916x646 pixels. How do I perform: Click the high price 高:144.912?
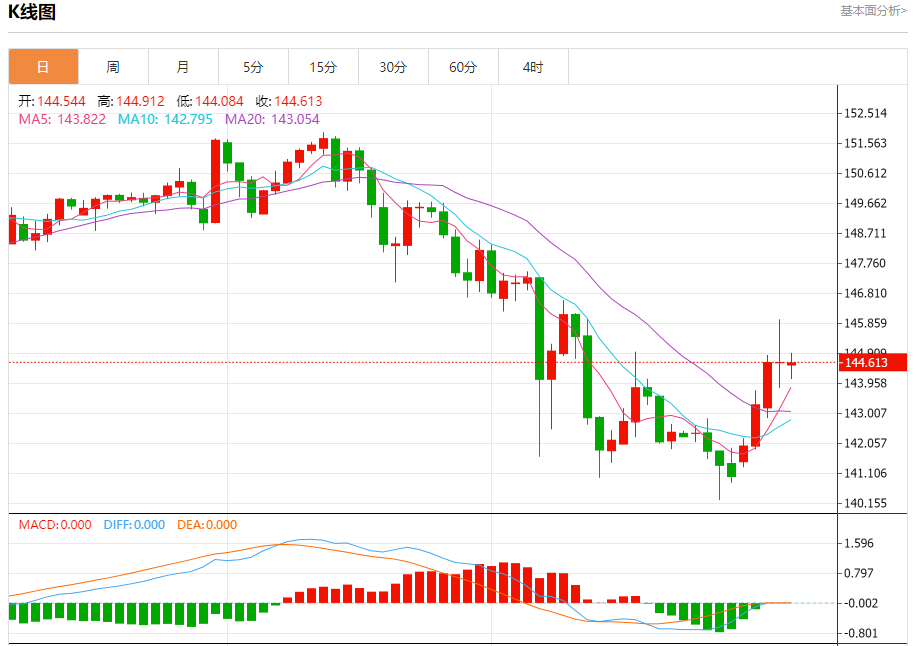[131, 101]
